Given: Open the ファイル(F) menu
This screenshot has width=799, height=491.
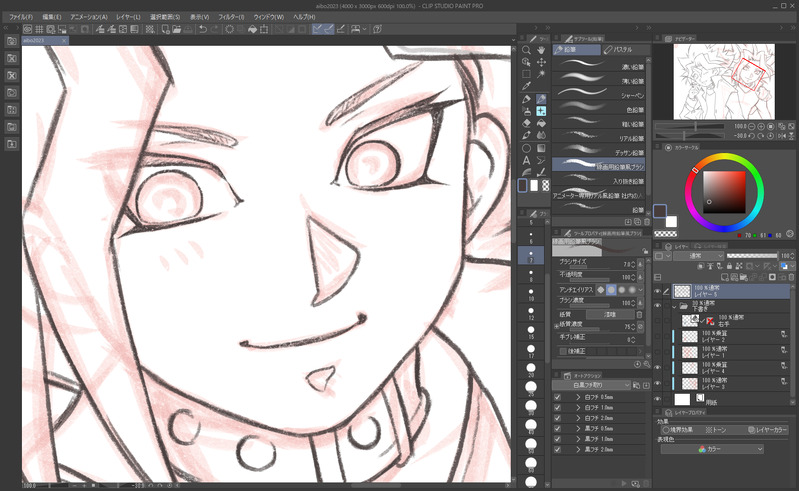Looking at the screenshot, I should 21,17.
